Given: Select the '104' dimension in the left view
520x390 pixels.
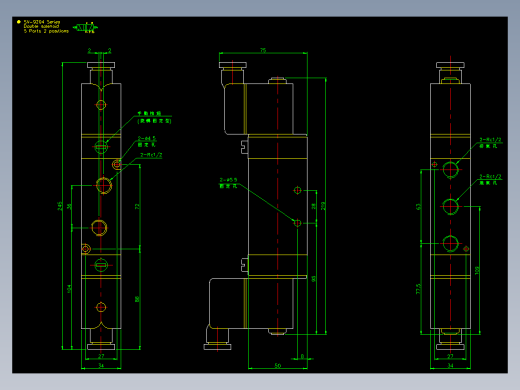Looking at the screenshot, I should point(69,289).
